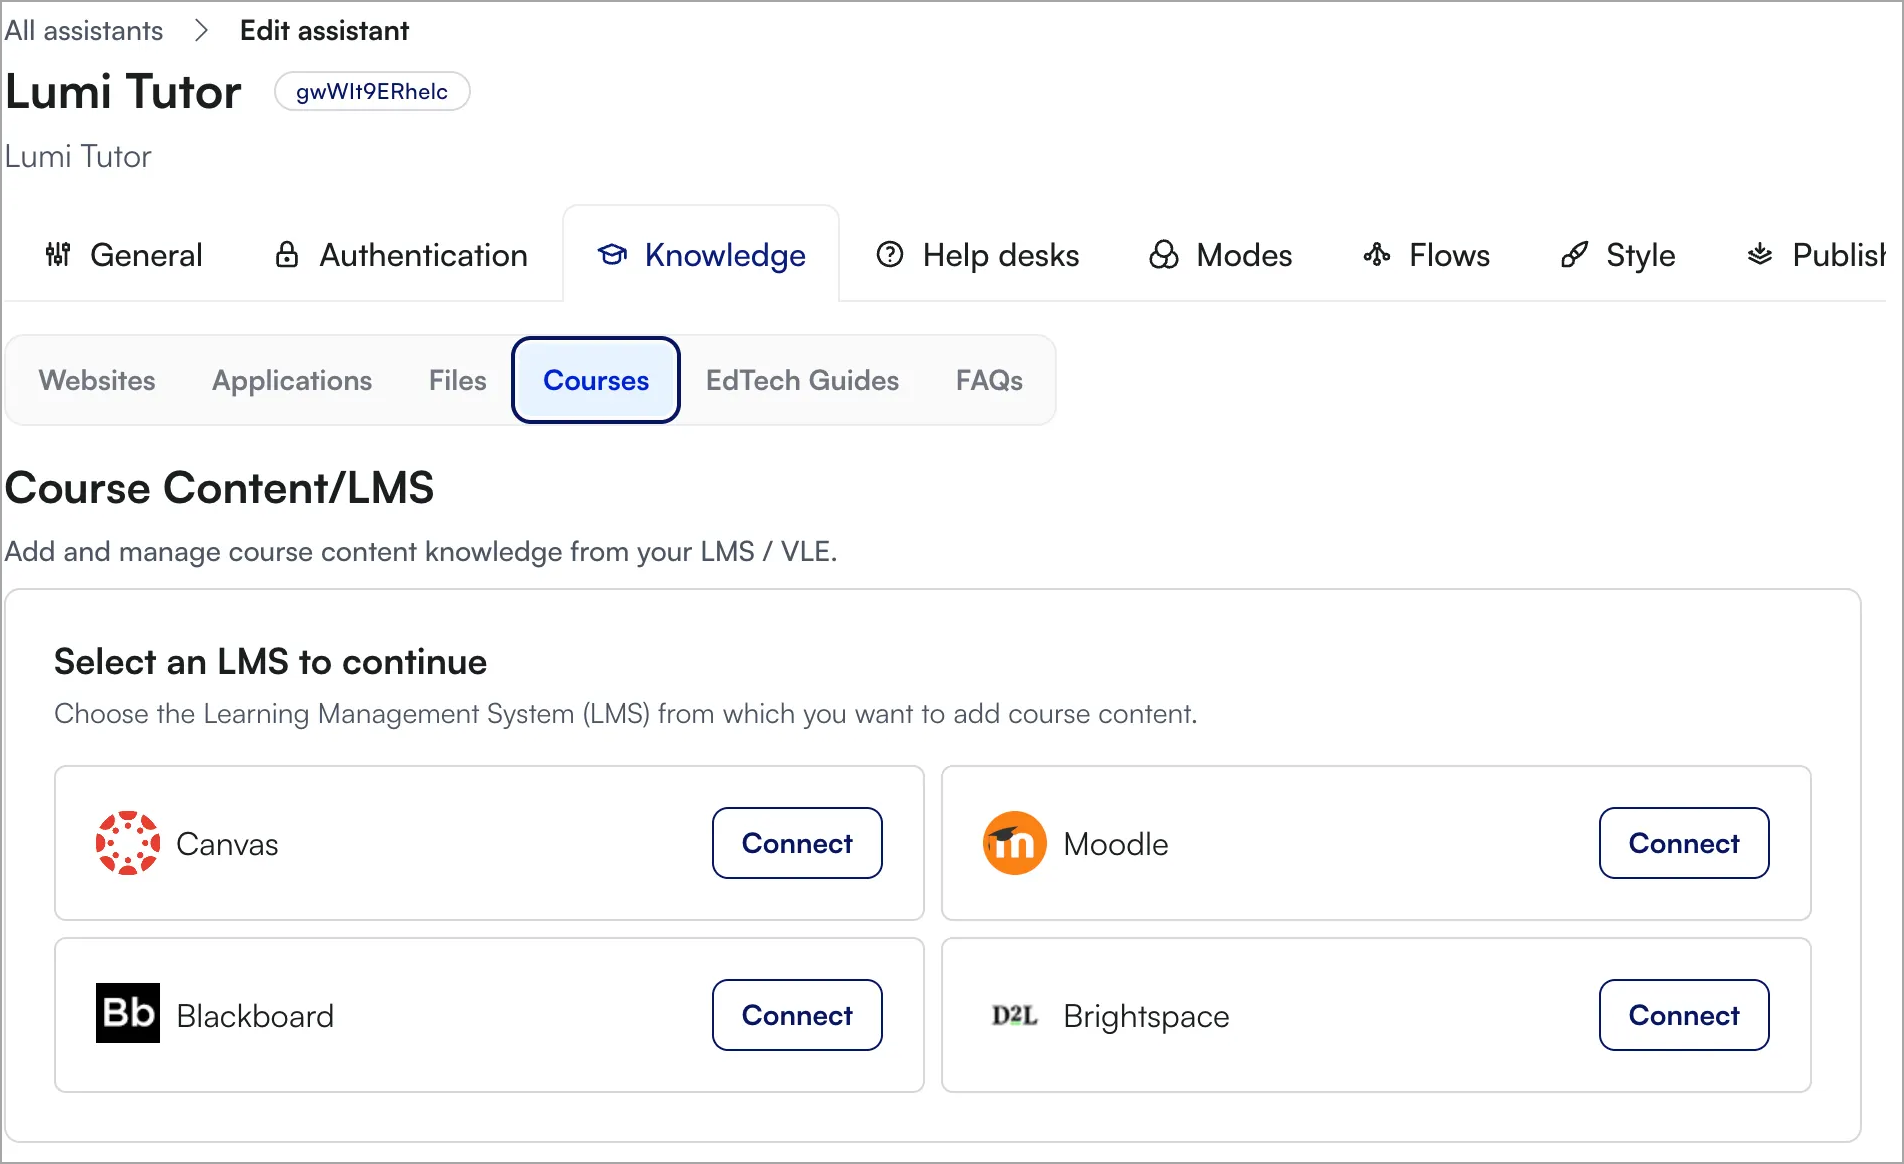Click the Canvas name label
Viewport: 1904px width, 1164px height.
tap(227, 844)
